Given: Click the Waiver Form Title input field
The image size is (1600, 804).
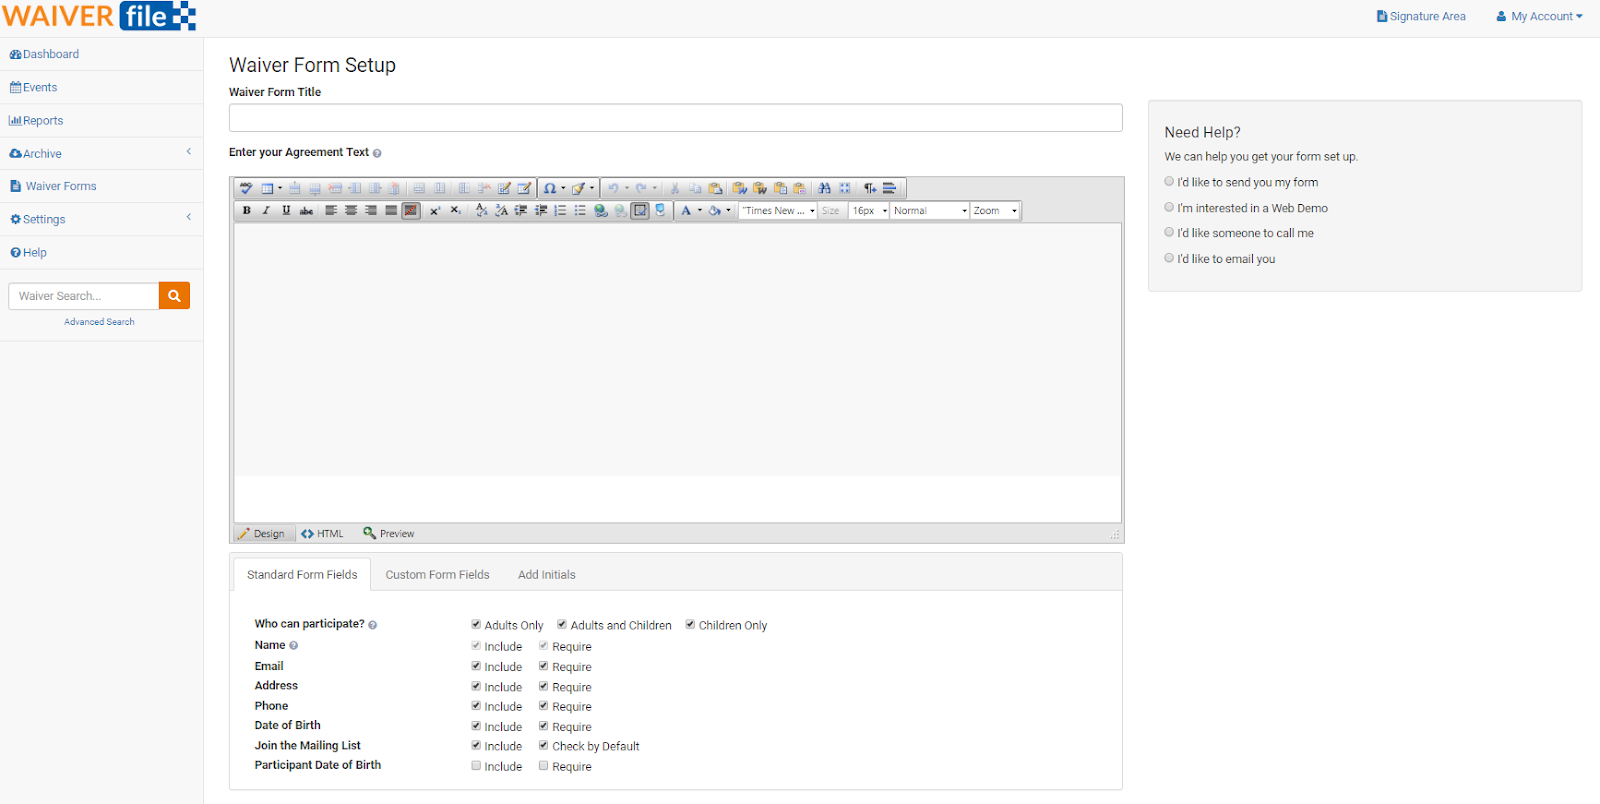Looking at the screenshot, I should tap(675, 118).
